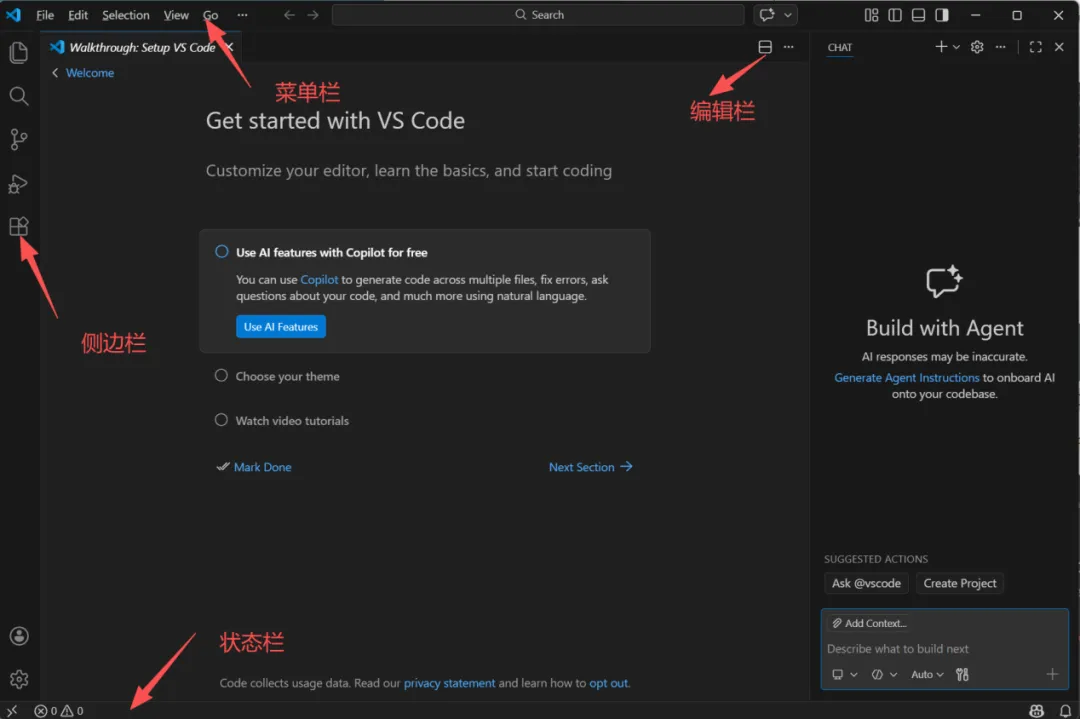Select Use AI features step radio
The image size is (1080, 719).
221,251
